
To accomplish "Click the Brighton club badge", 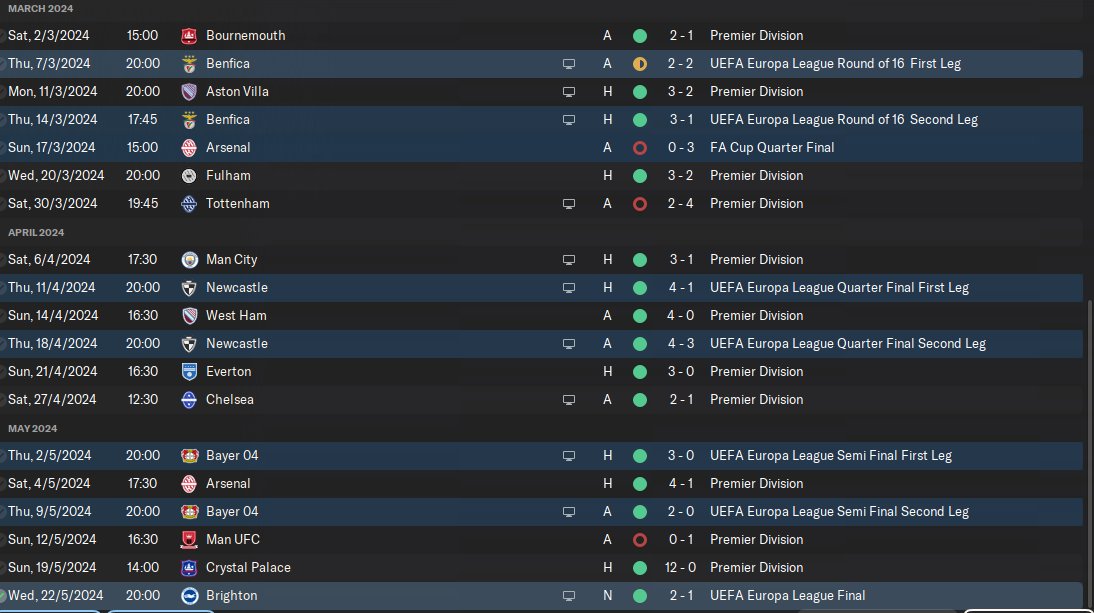I will click(189, 595).
